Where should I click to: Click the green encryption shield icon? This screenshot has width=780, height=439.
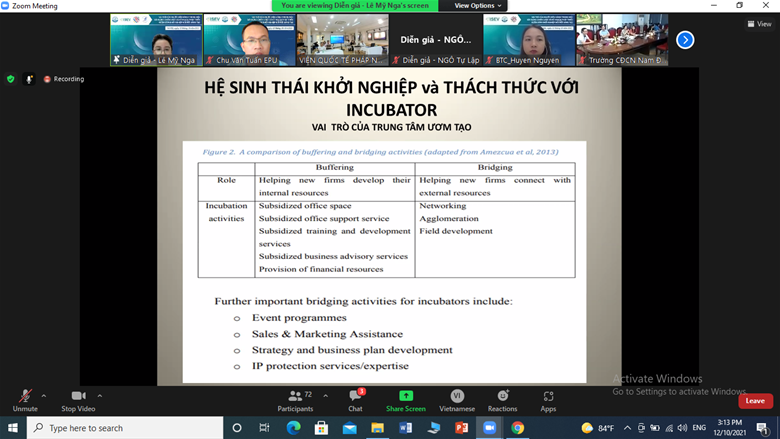11,79
